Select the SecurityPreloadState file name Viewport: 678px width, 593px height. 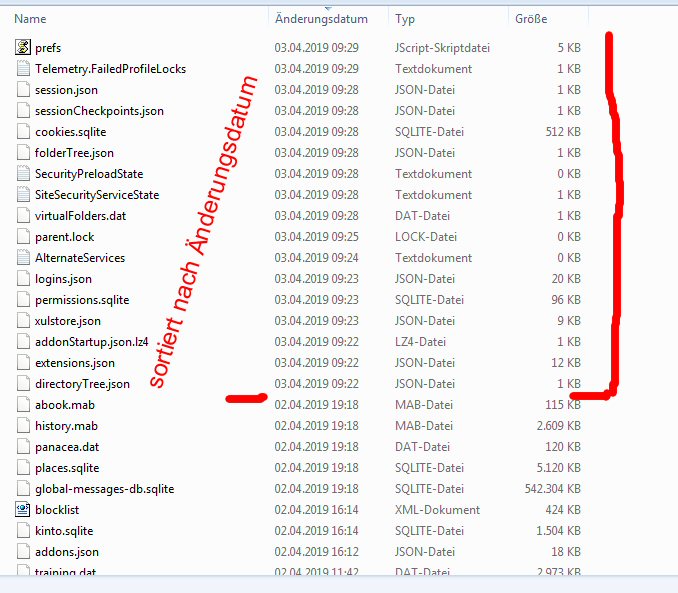[x=89, y=174]
